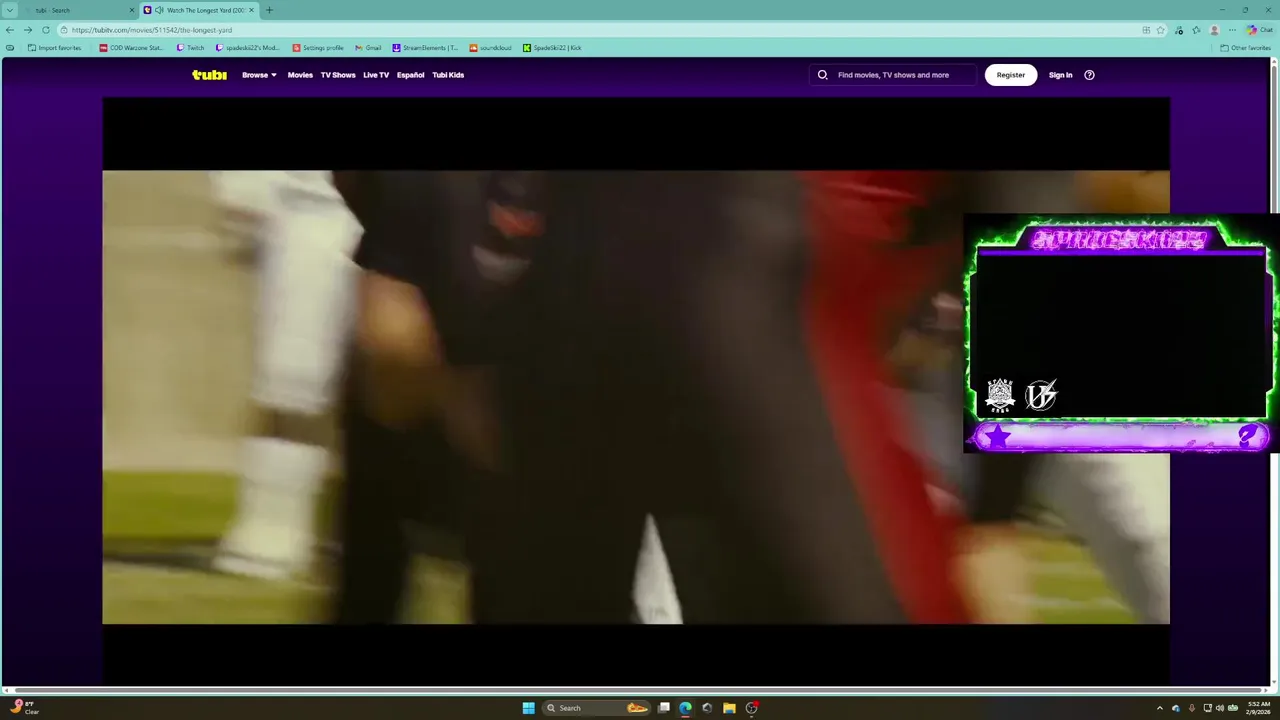
Task: Open the 'spadeskii22's Mod...' bookmark
Action: point(247,48)
